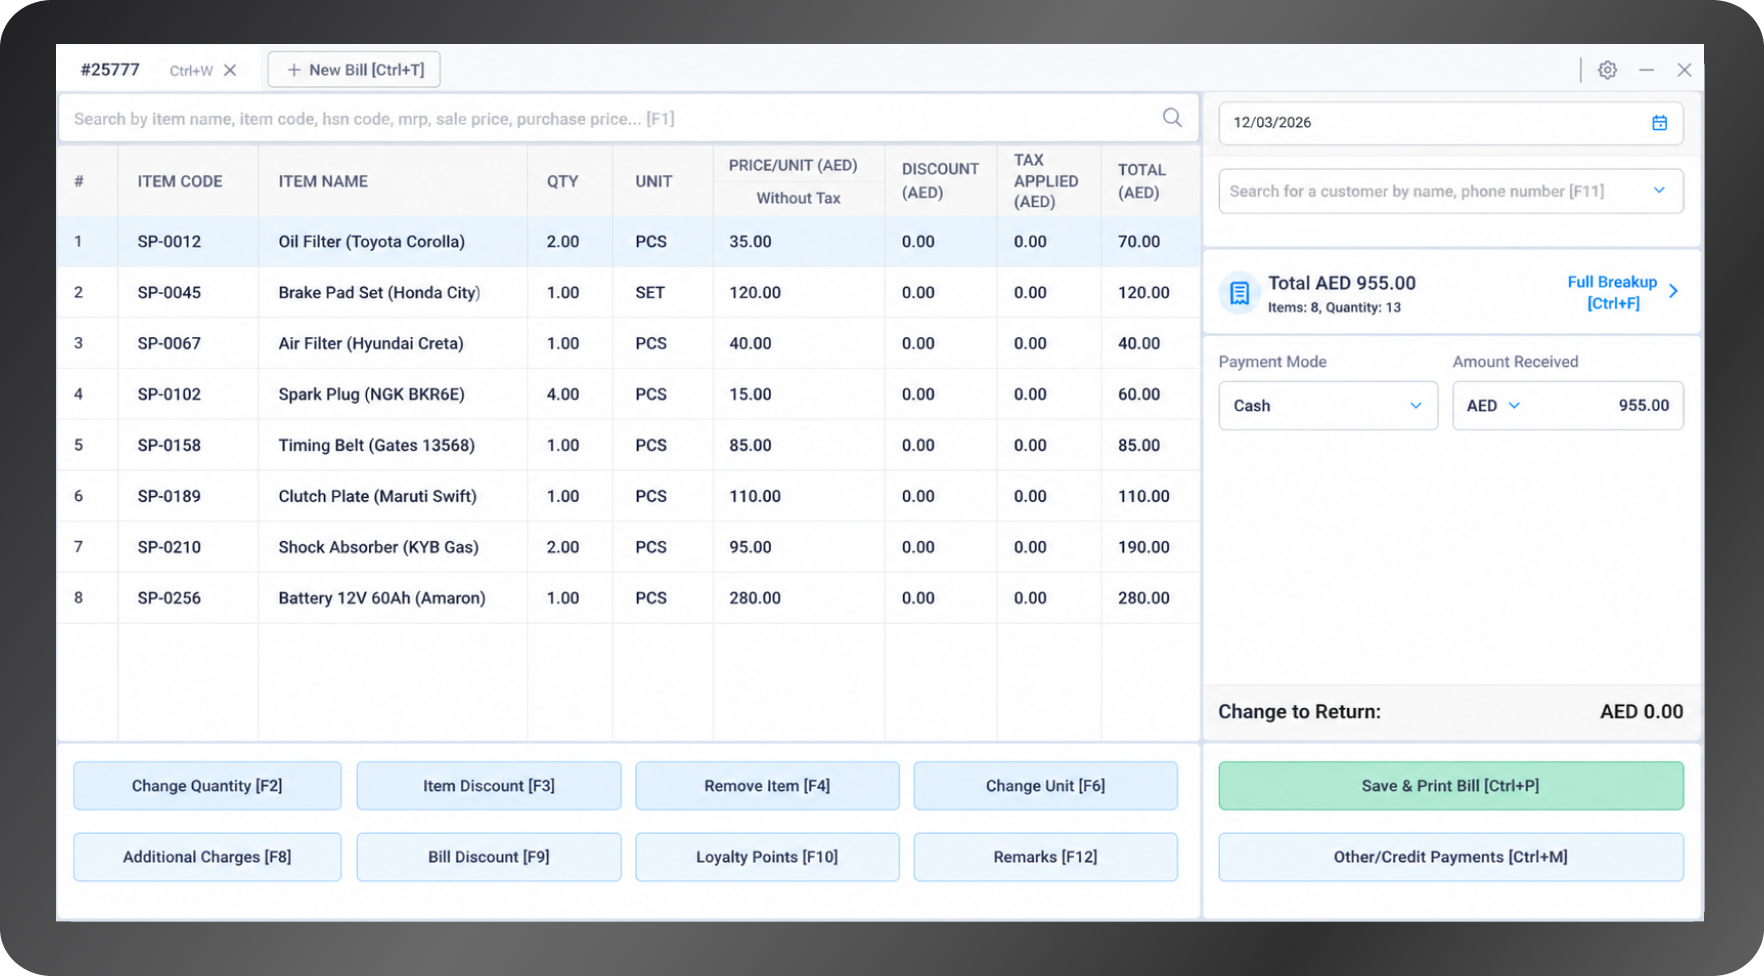The height and width of the screenshot is (976, 1764).
Task: Click the bill receipt icon beside Total
Action: [1239, 293]
